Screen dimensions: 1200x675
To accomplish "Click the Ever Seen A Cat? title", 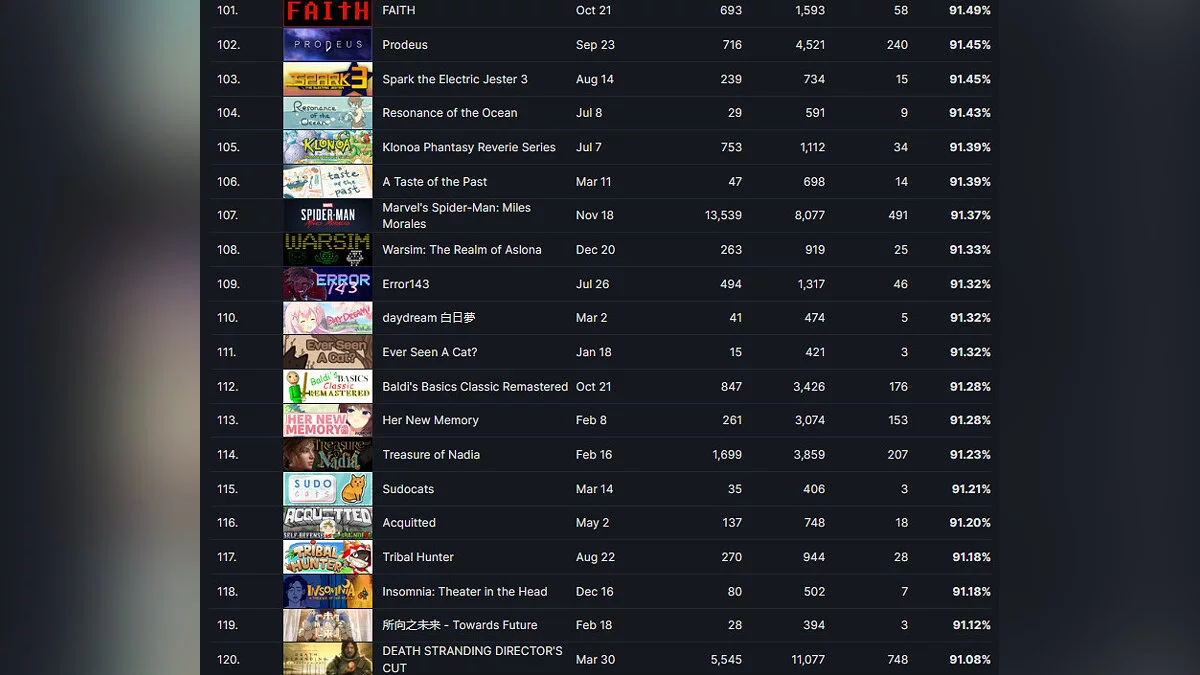I will 430,352.
